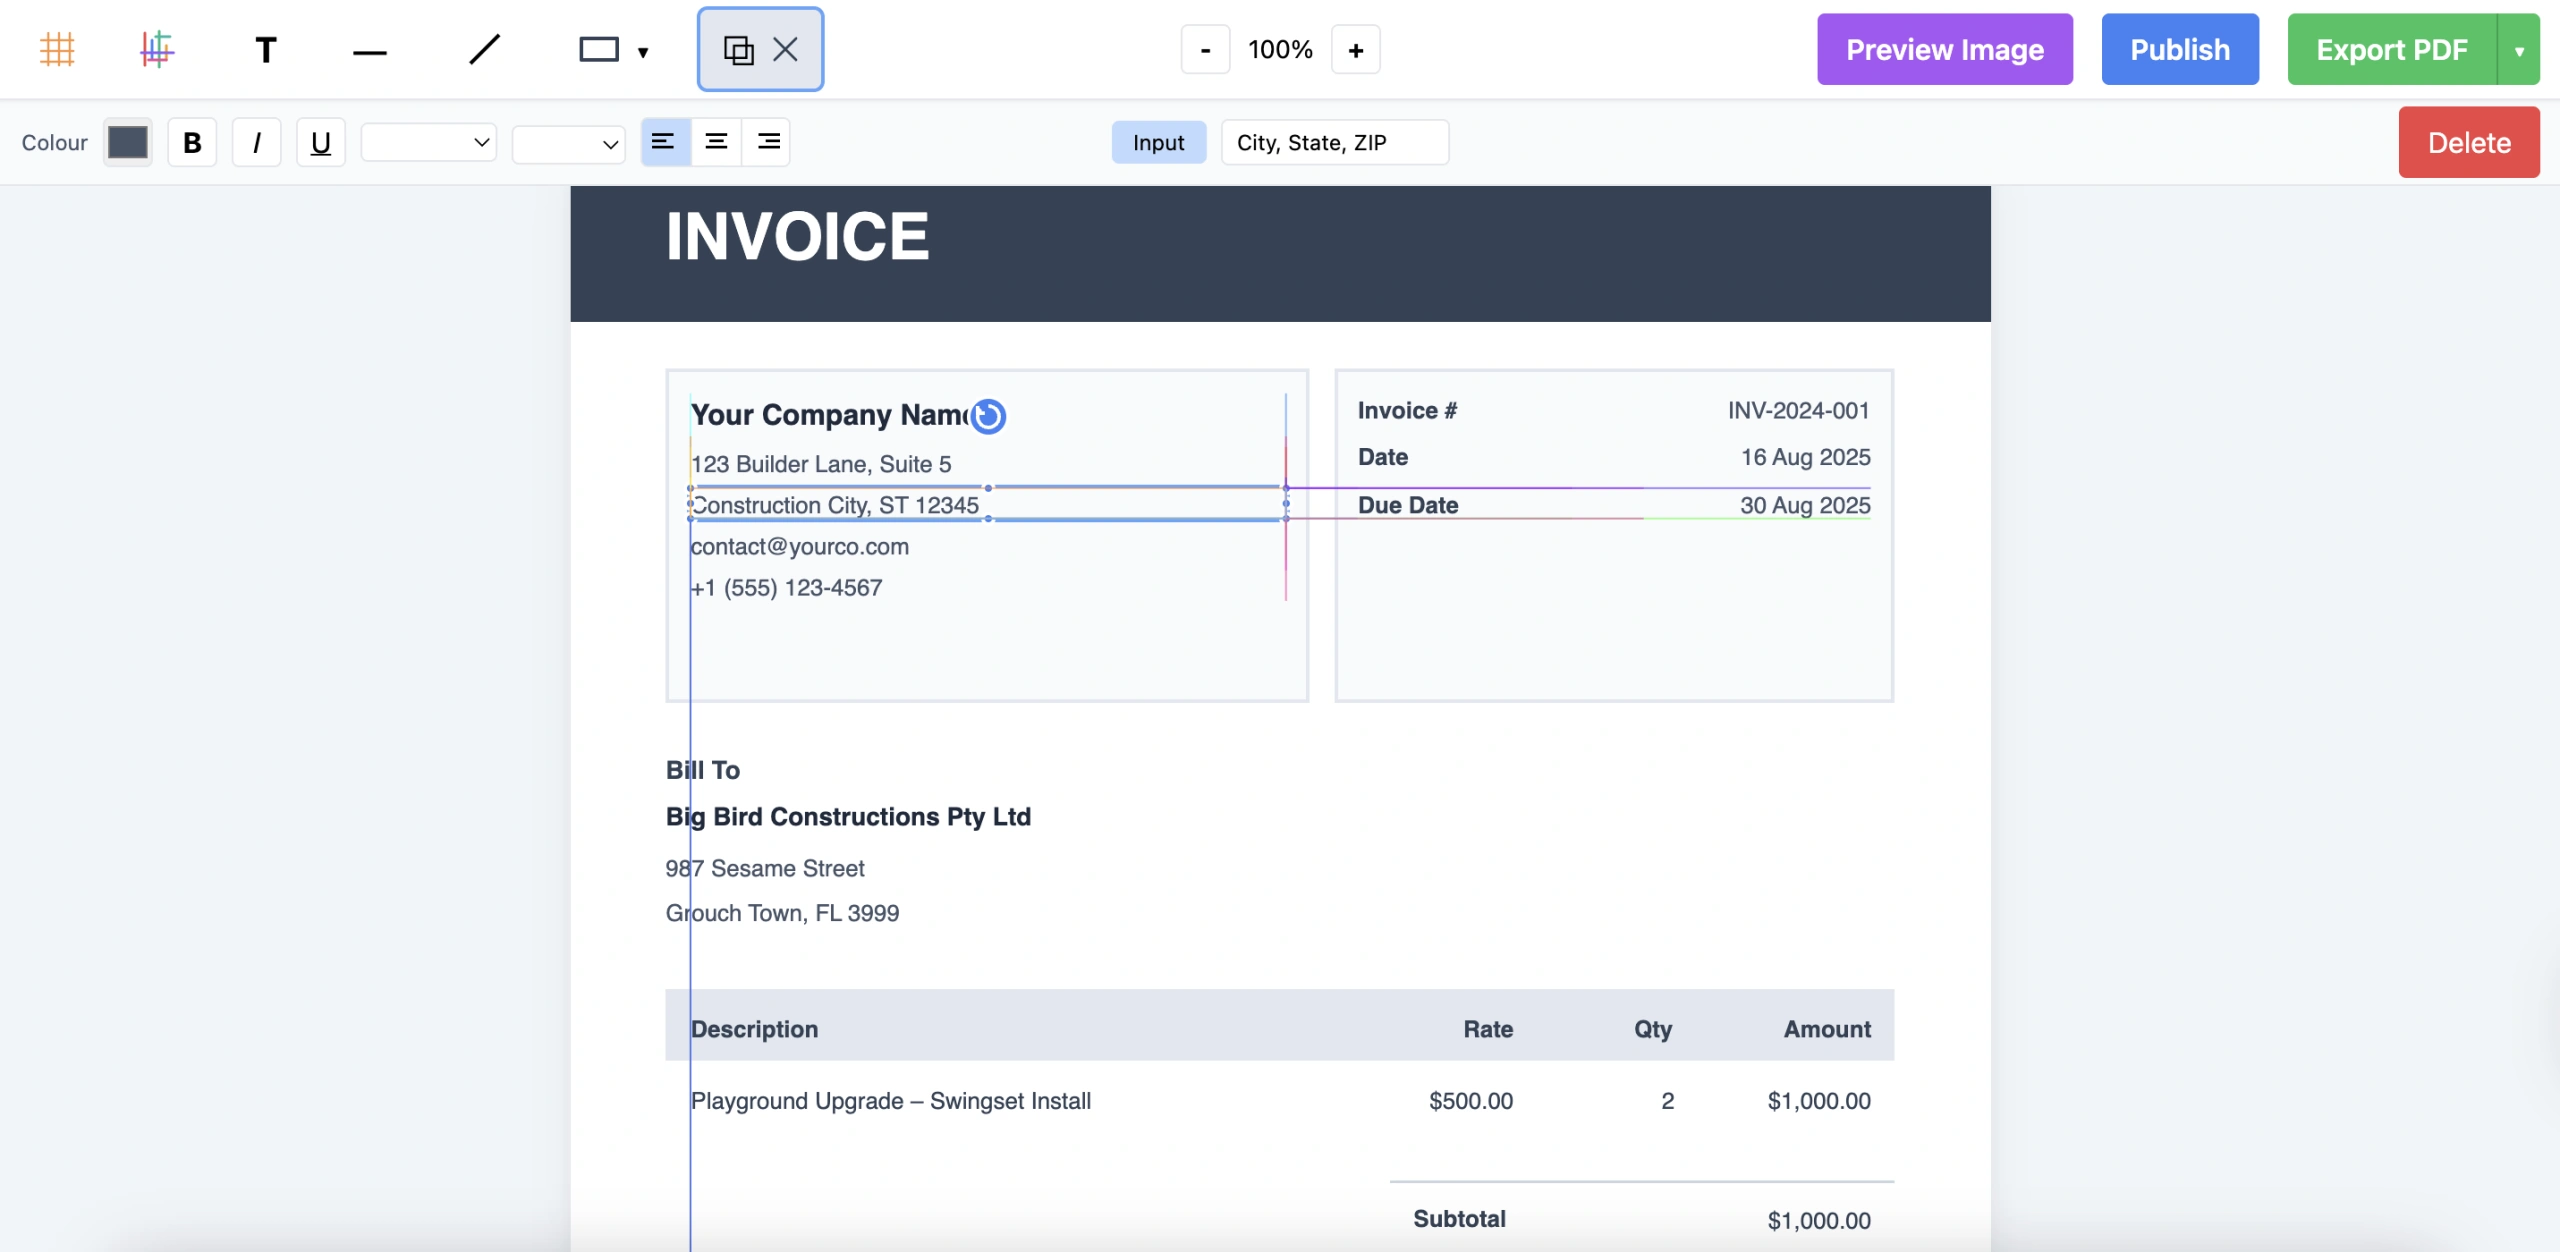2560x1252 pixels.
Task: Open the rectangle shape dropdown arrow
Action: [x=643, y=51]
